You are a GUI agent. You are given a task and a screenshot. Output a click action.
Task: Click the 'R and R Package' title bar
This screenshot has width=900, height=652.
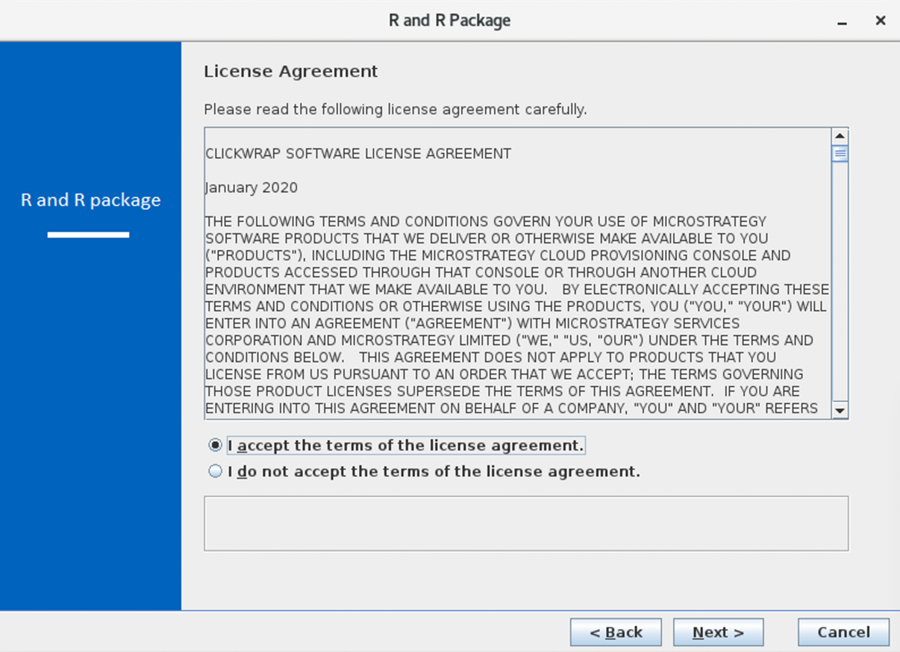450,20
